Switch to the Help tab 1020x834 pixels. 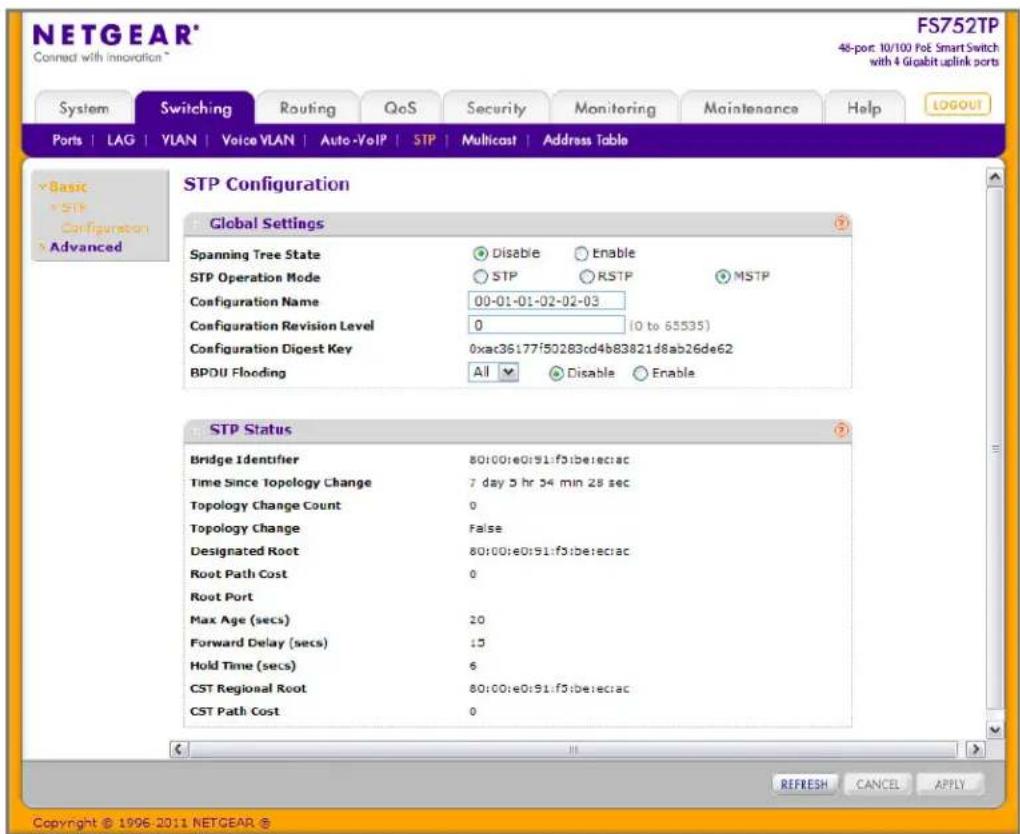pos(864,109)
